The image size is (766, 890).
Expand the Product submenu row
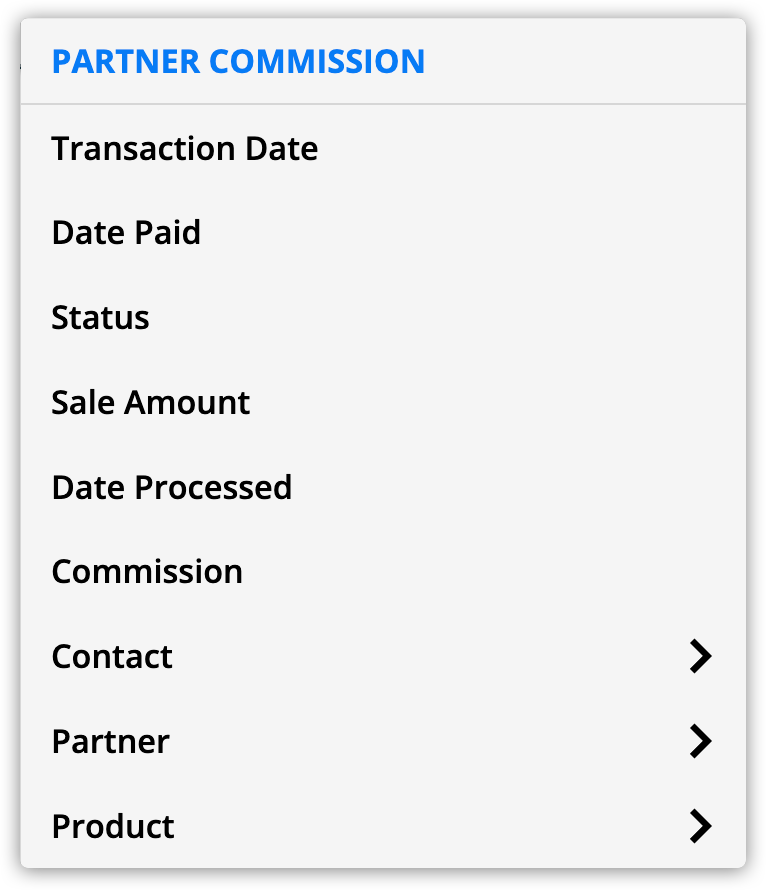pyautogui.click(x=382, y=827)
